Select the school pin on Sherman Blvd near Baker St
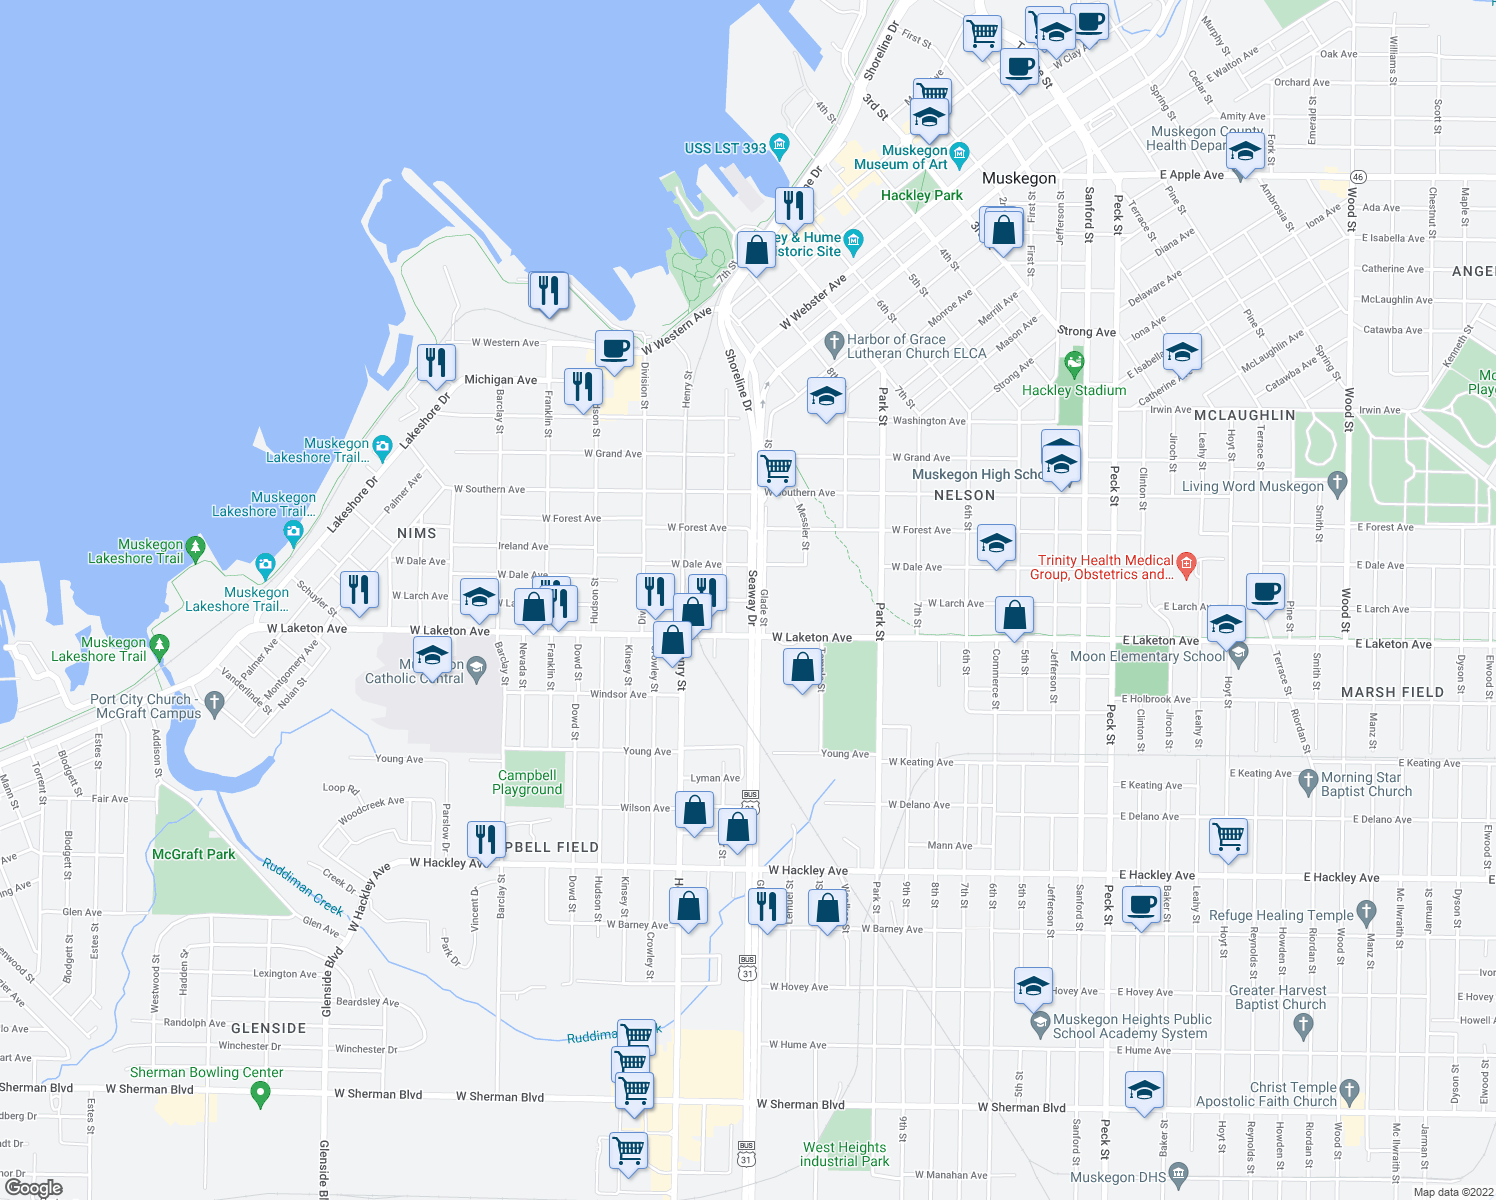The width and height of the screenshot is (1496, 1200). pyautogui.click(x=1144, y=1093)
